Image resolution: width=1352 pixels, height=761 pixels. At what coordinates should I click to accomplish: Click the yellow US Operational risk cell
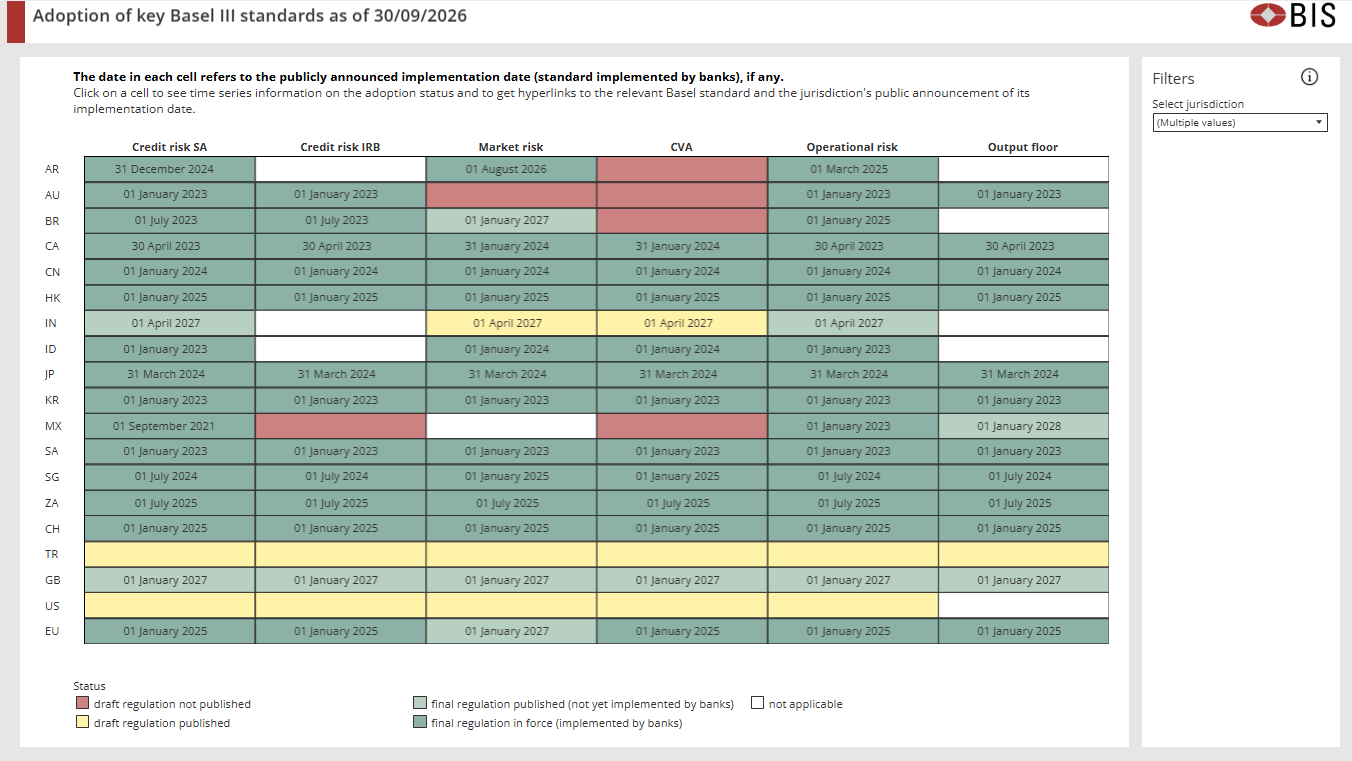[x=853, y=605]
